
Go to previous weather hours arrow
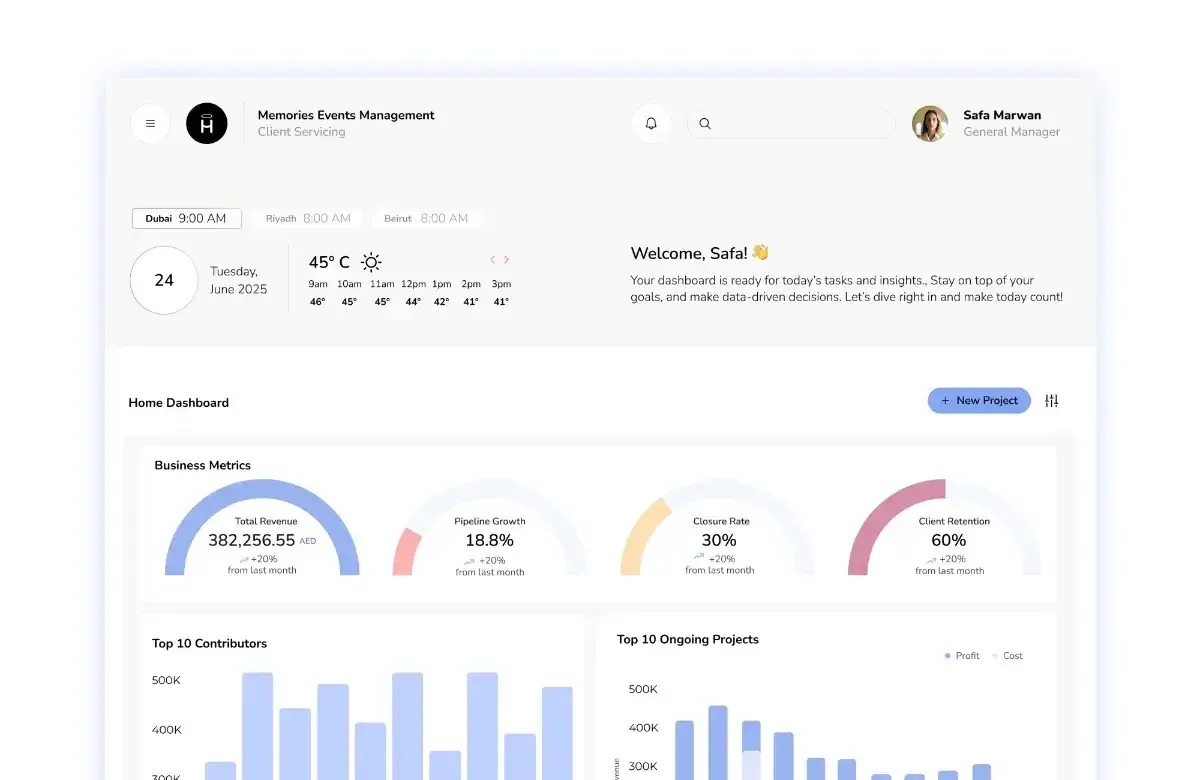point(493,260)
